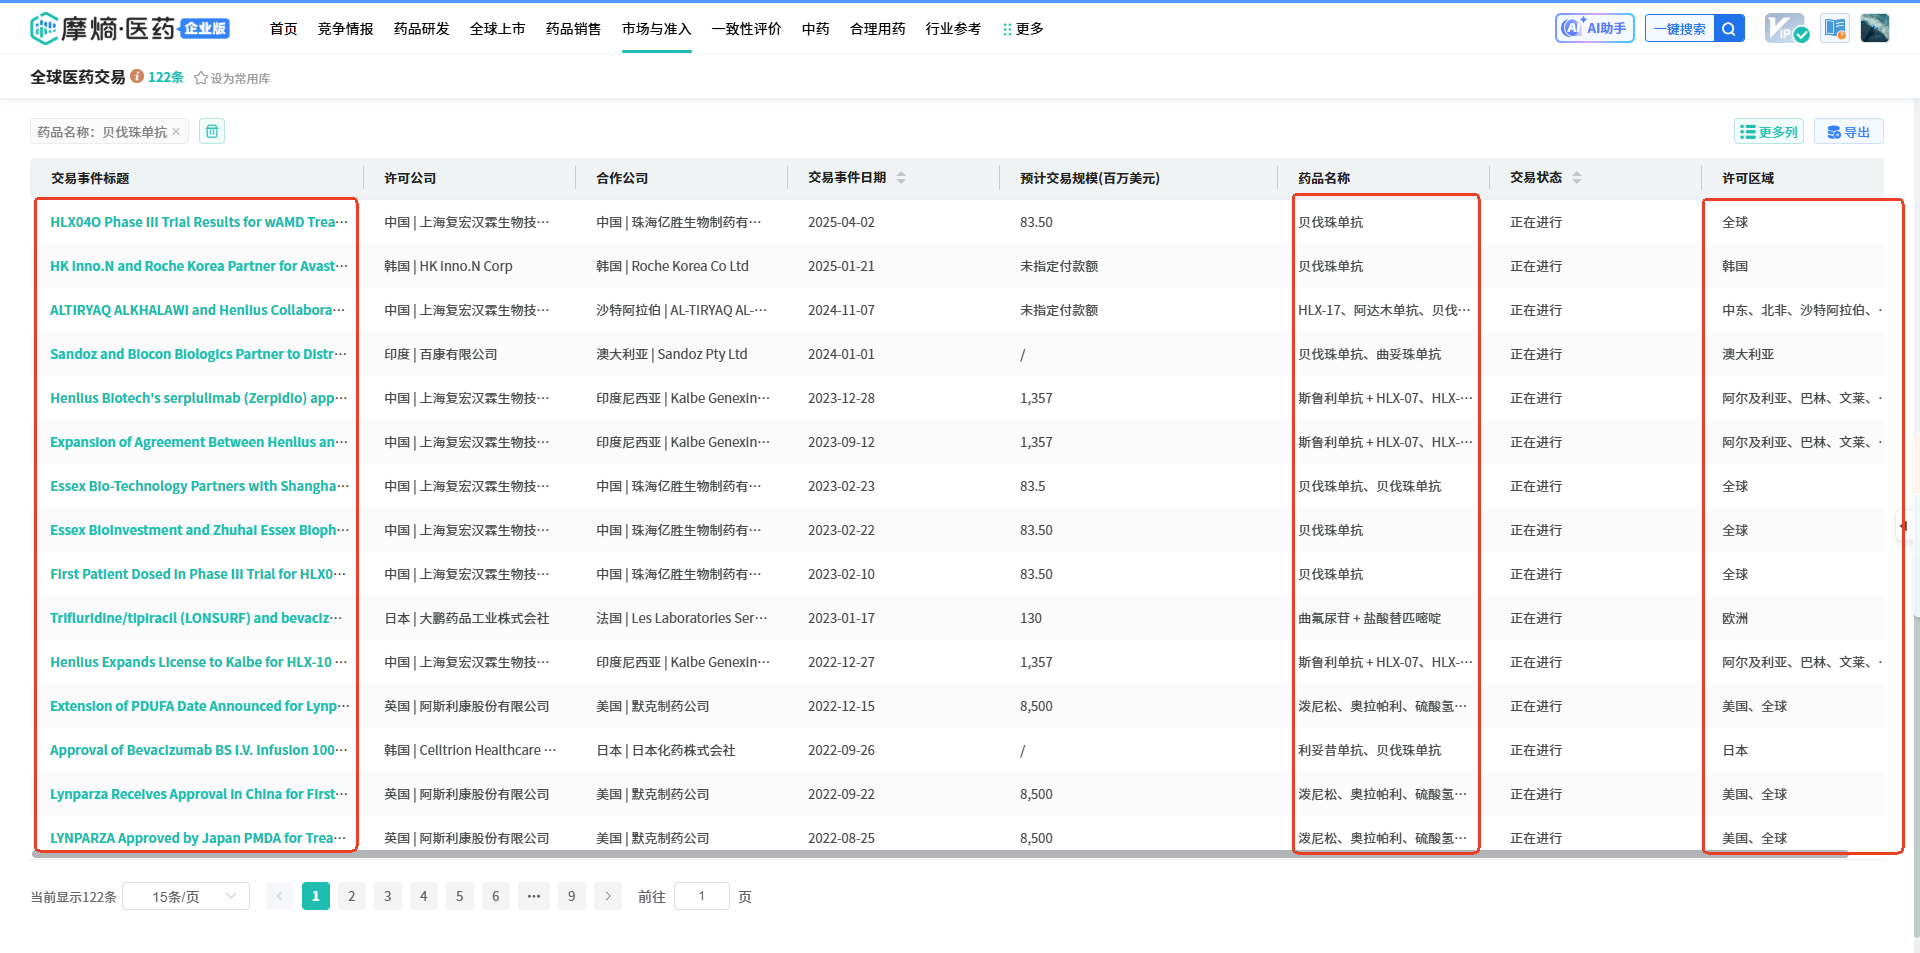Sort by 交易事件日期 column arrows
Viewport: 1920px width, 953px height.
click(x=901, y=177)
